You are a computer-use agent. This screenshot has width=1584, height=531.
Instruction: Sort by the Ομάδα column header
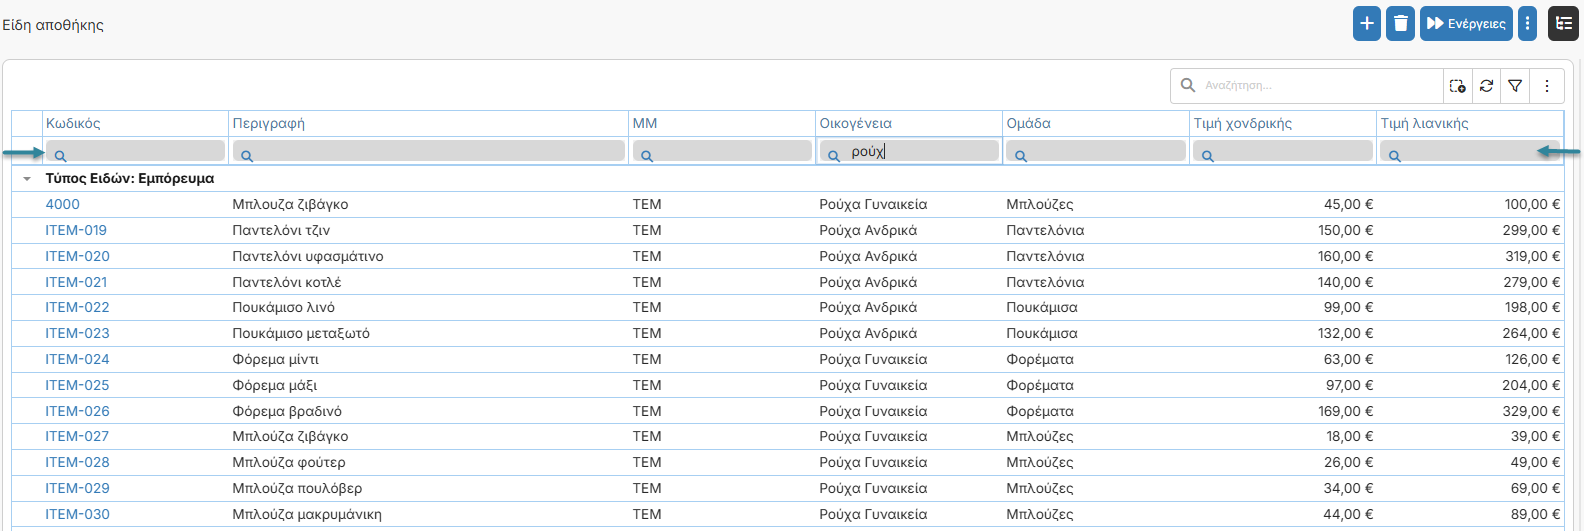tap(1096, 123)
